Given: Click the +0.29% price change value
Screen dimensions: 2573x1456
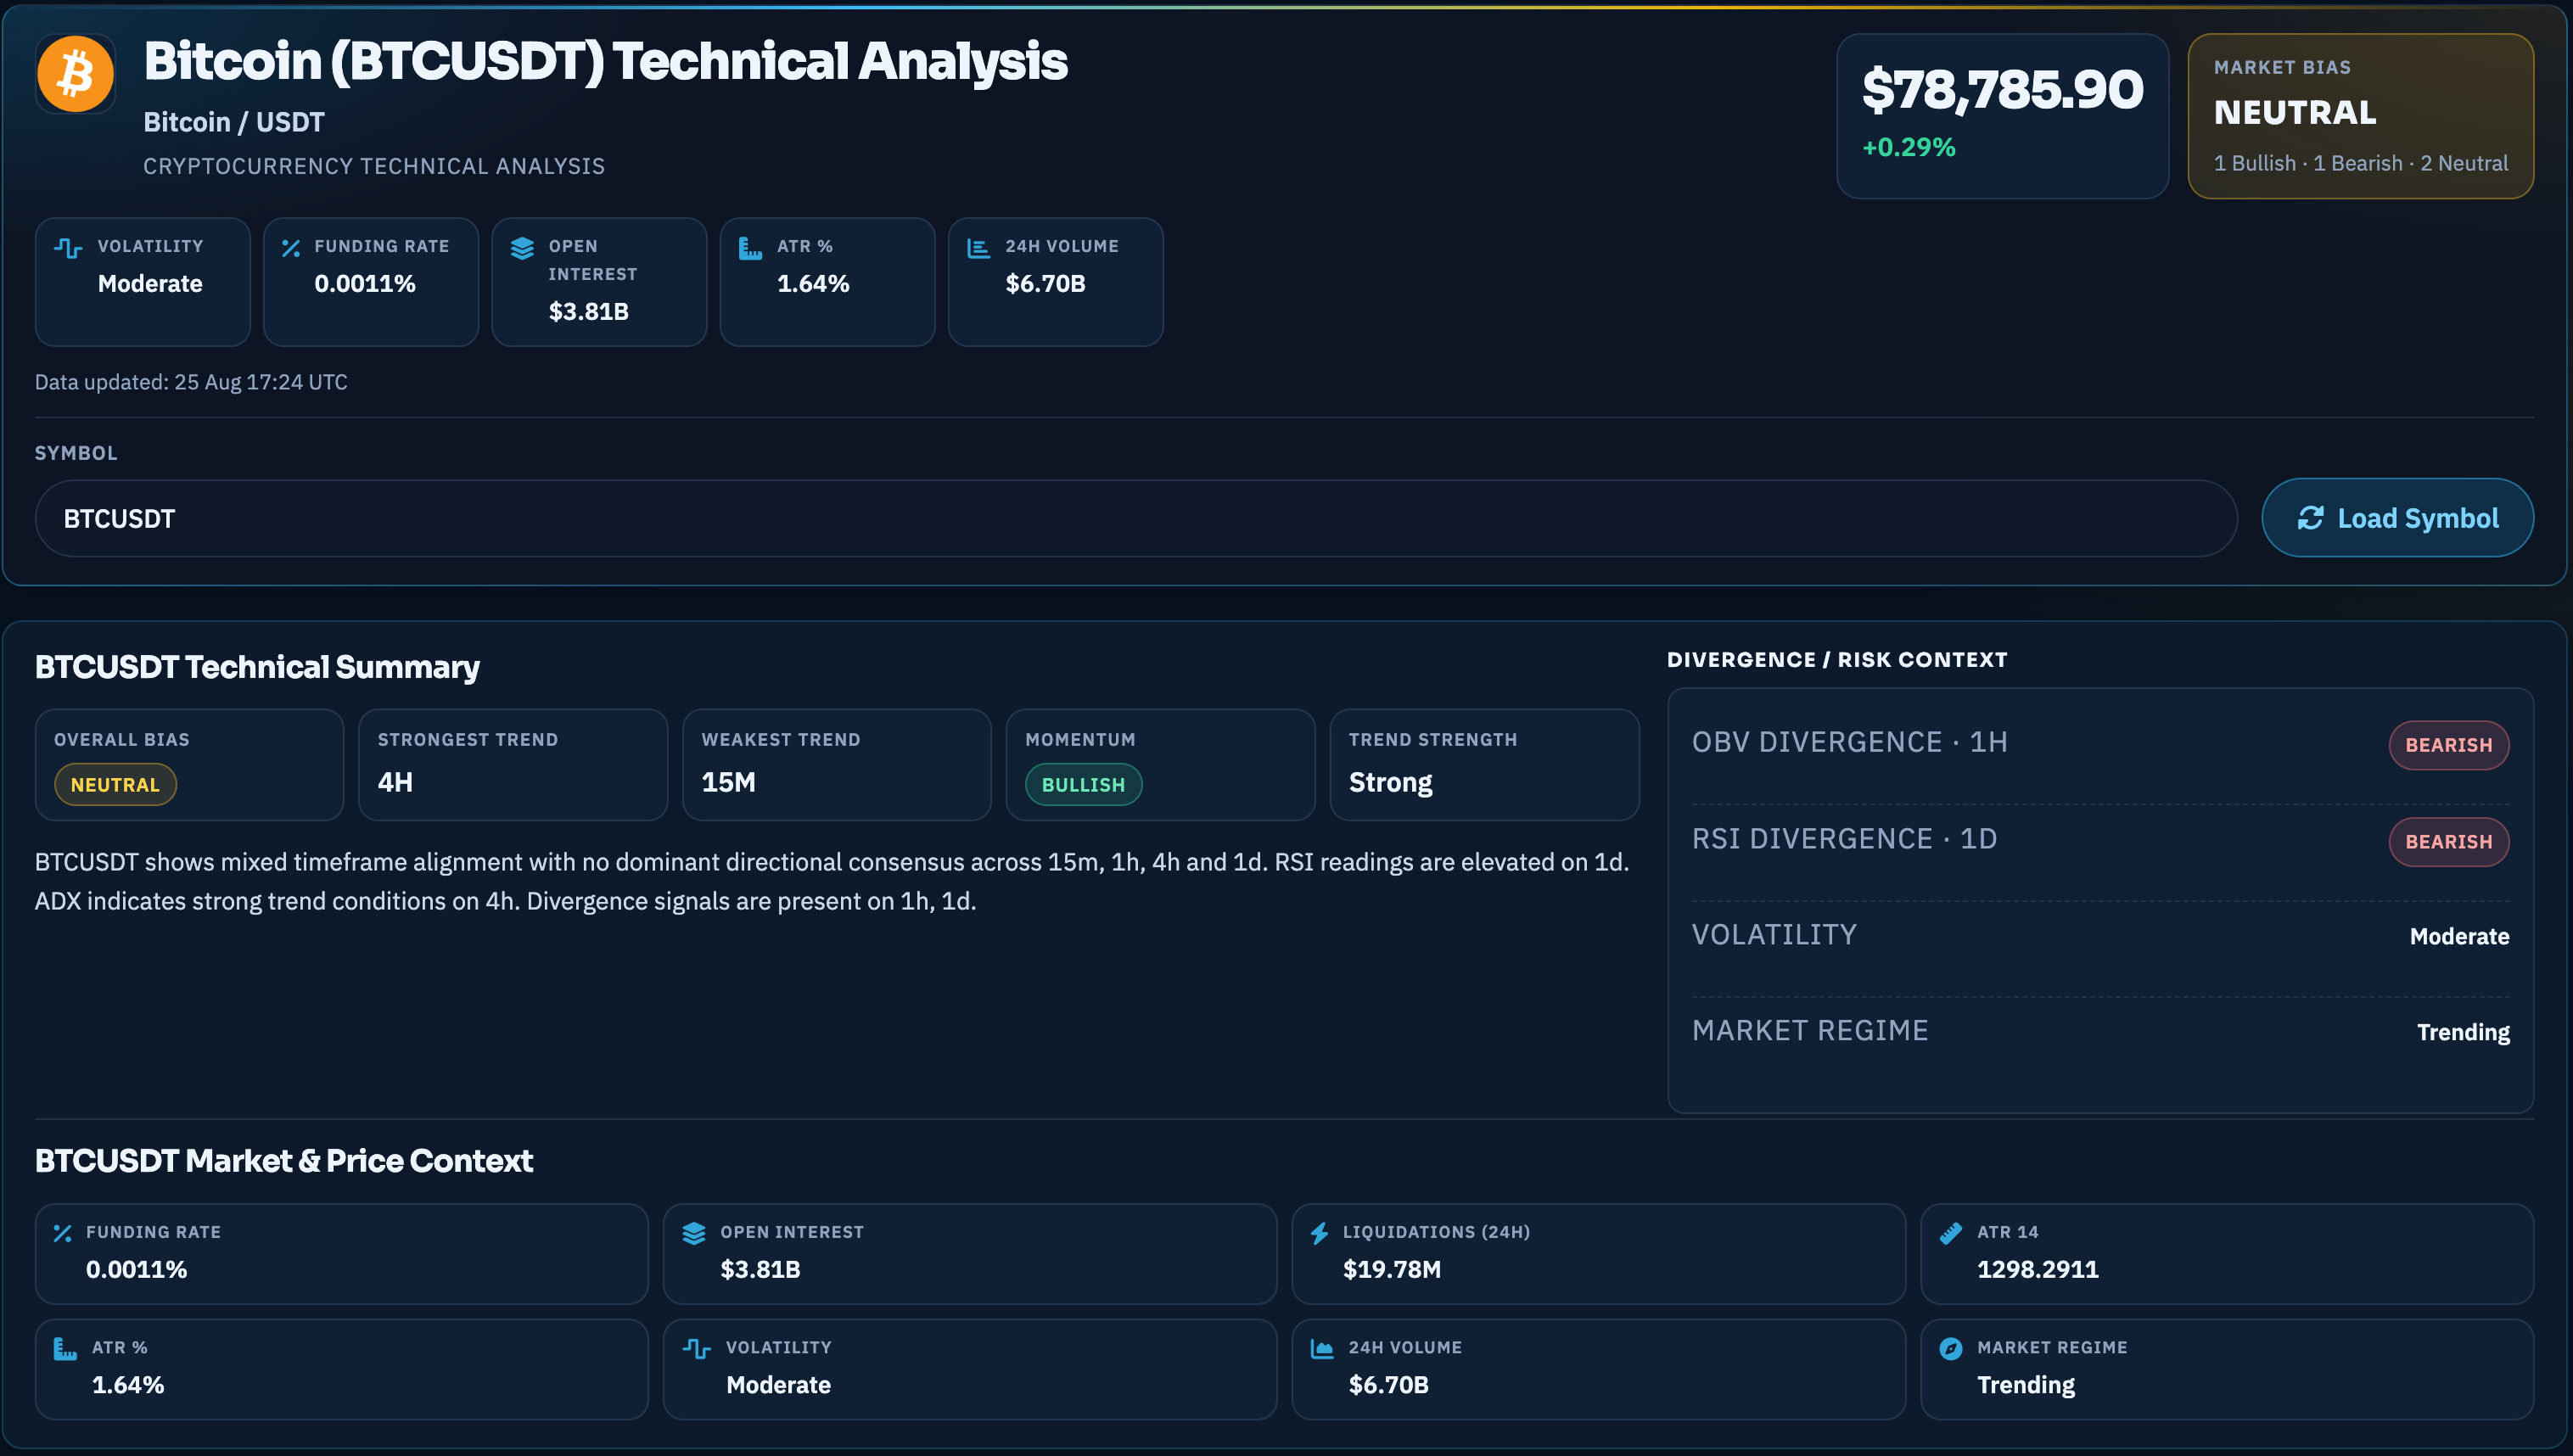Looking at the screenshot, I should tap(1908, 147).
